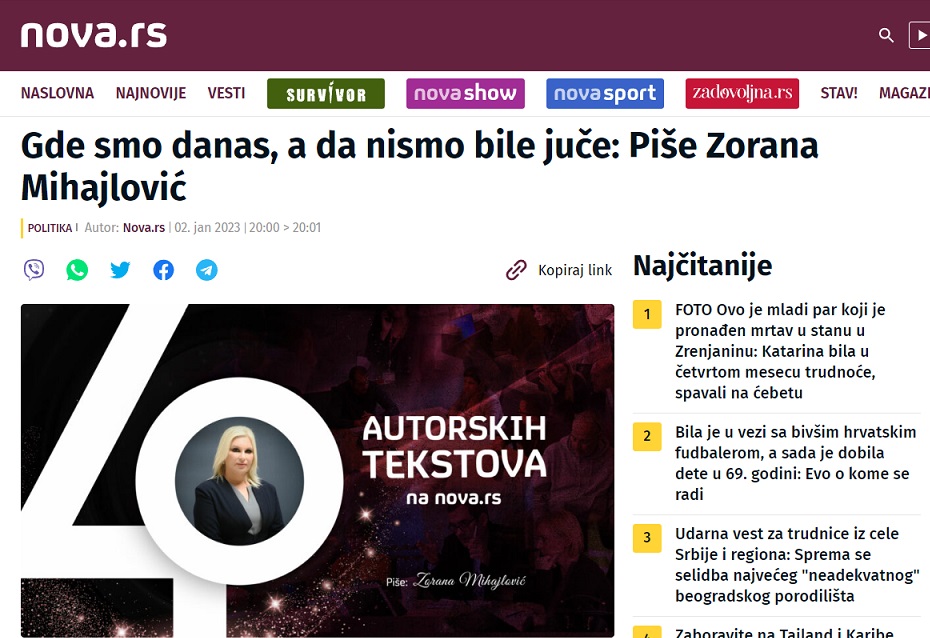Click the POLITIKA category link
930x638 pixels.
tap(50, 228)
